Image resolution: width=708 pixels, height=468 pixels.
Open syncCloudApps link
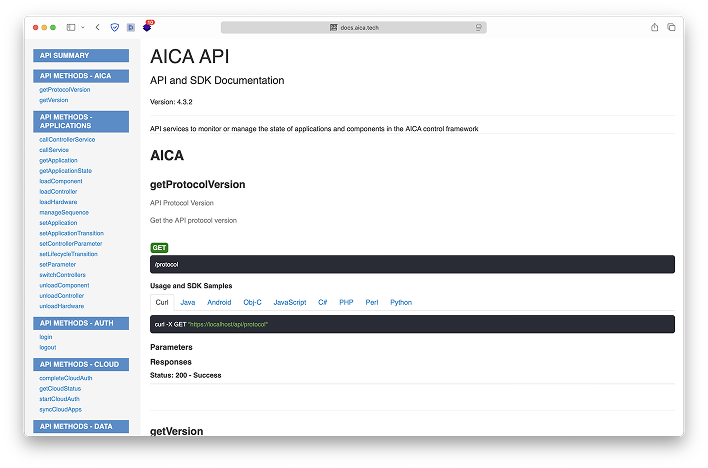pos(61,410)
